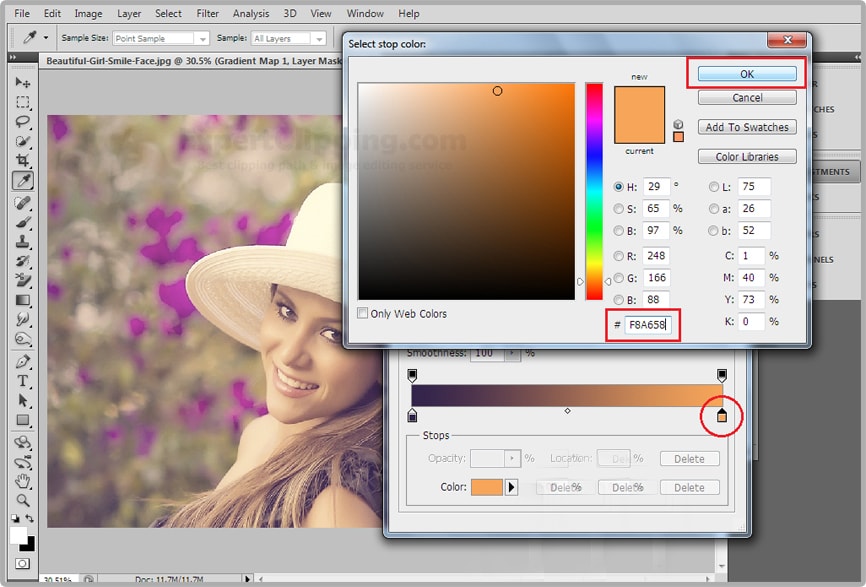Open the Analysis menu
866x587 pixels.
pos(250,14)
